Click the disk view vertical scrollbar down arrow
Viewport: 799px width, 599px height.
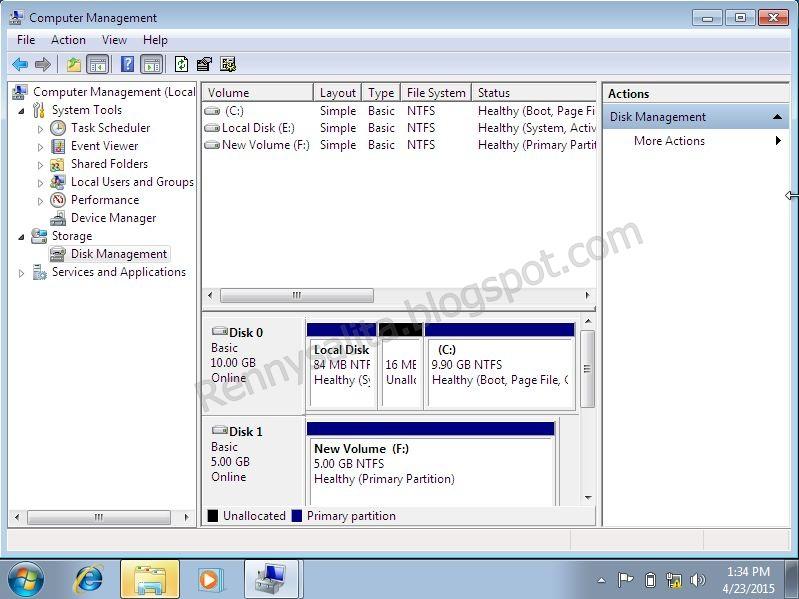point(588,498)
